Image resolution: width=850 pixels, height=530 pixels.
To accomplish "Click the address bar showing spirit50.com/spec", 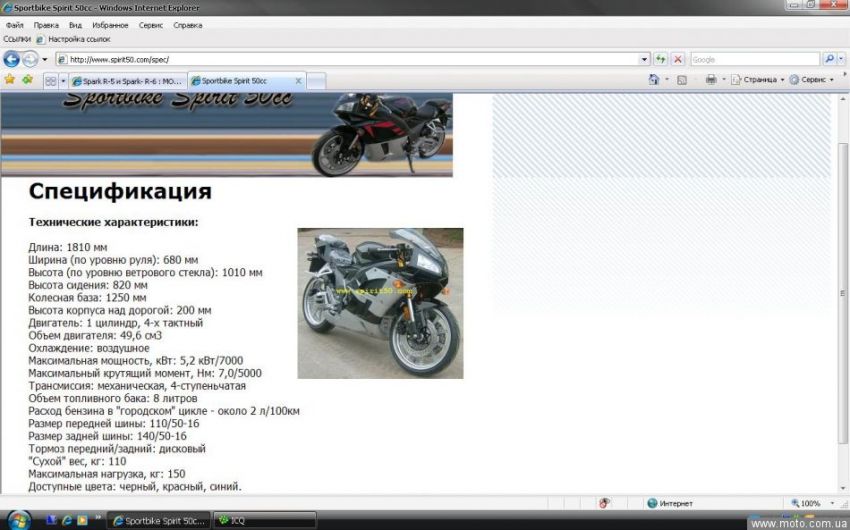I will [347, 59].
